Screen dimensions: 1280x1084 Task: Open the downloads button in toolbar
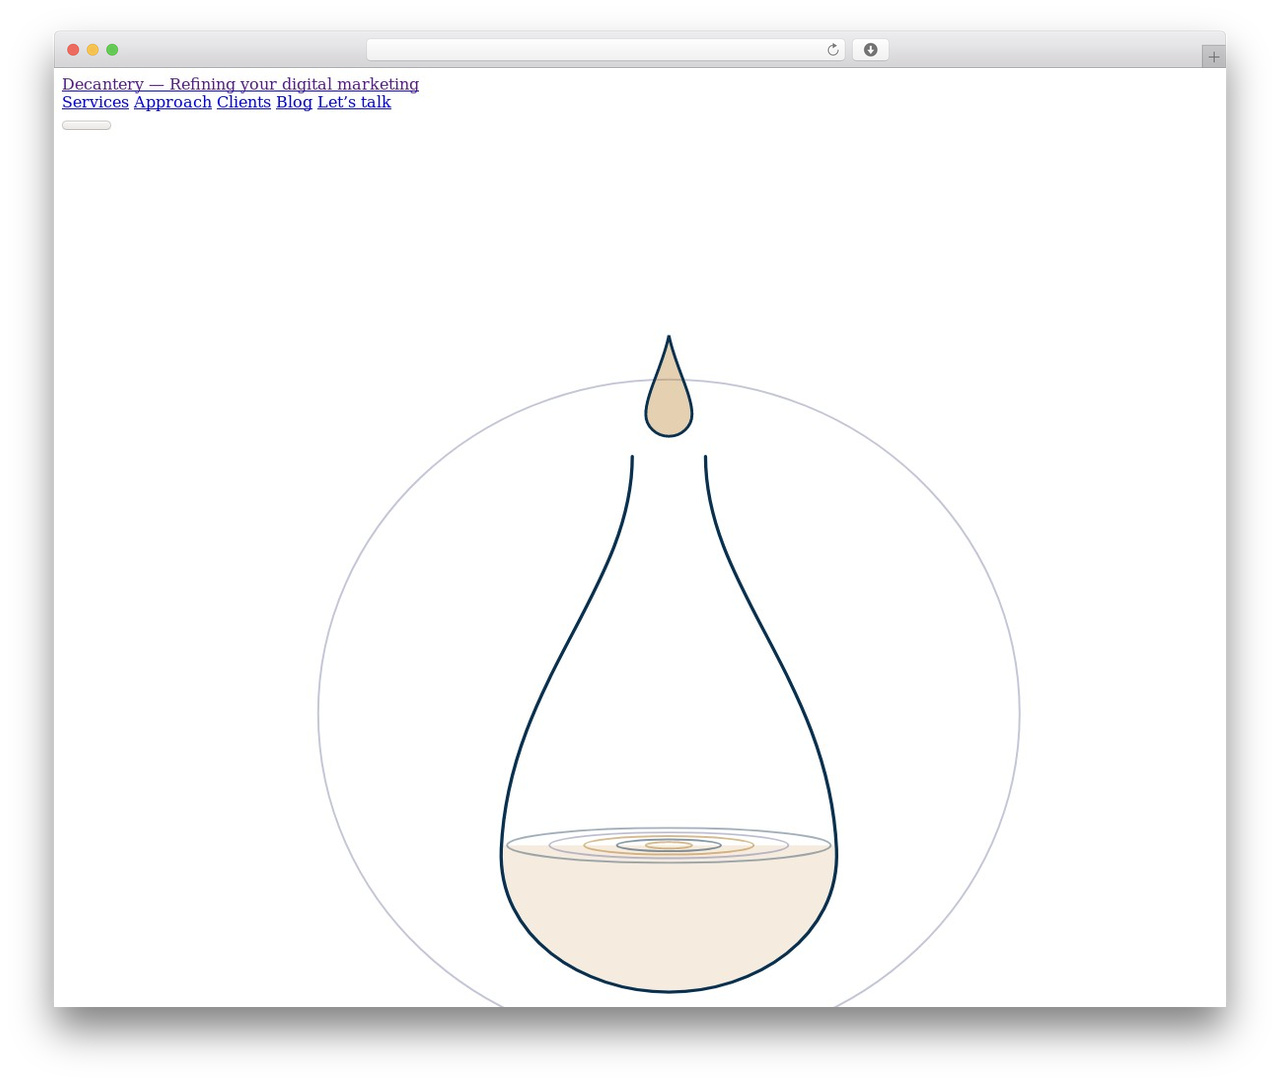tap(870, 50)
